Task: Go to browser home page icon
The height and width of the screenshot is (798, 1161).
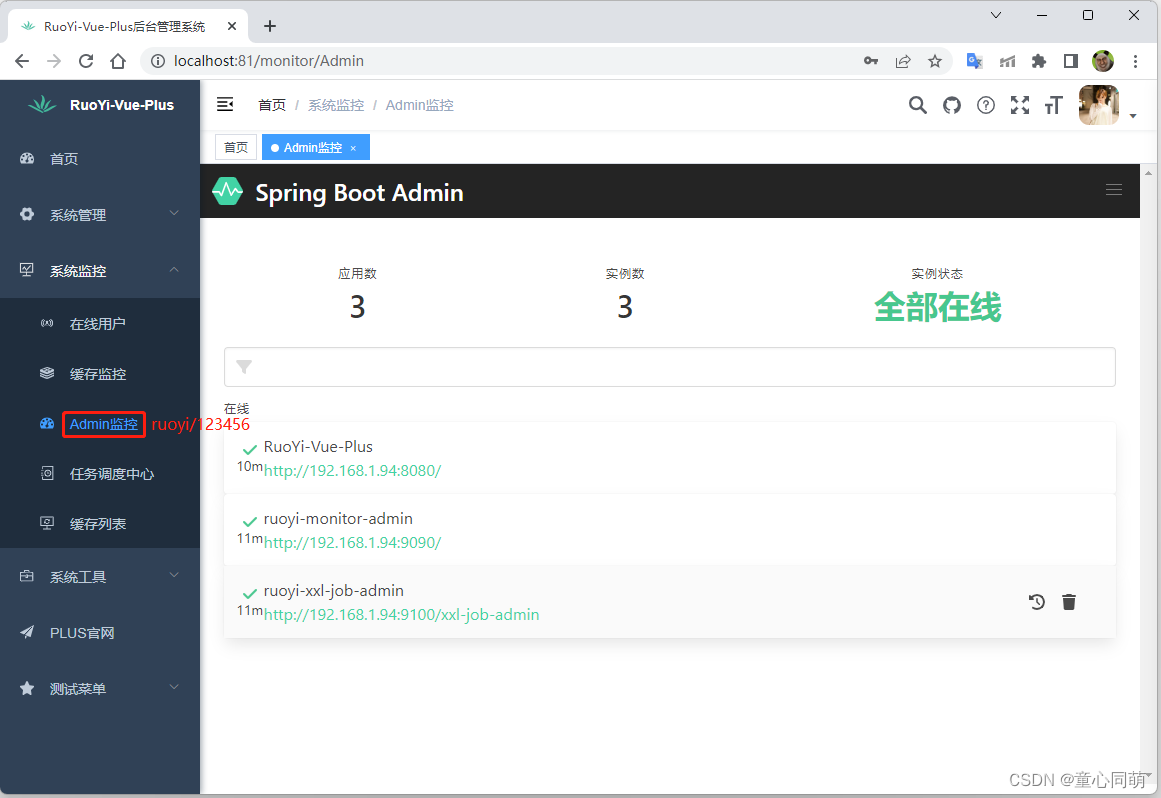Action: 118,61
